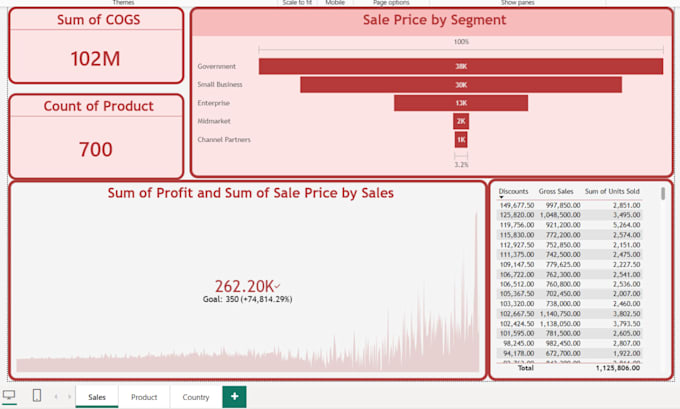Select the Sales page tab
This screenshot has width=680, height=409.
point(97,397)
